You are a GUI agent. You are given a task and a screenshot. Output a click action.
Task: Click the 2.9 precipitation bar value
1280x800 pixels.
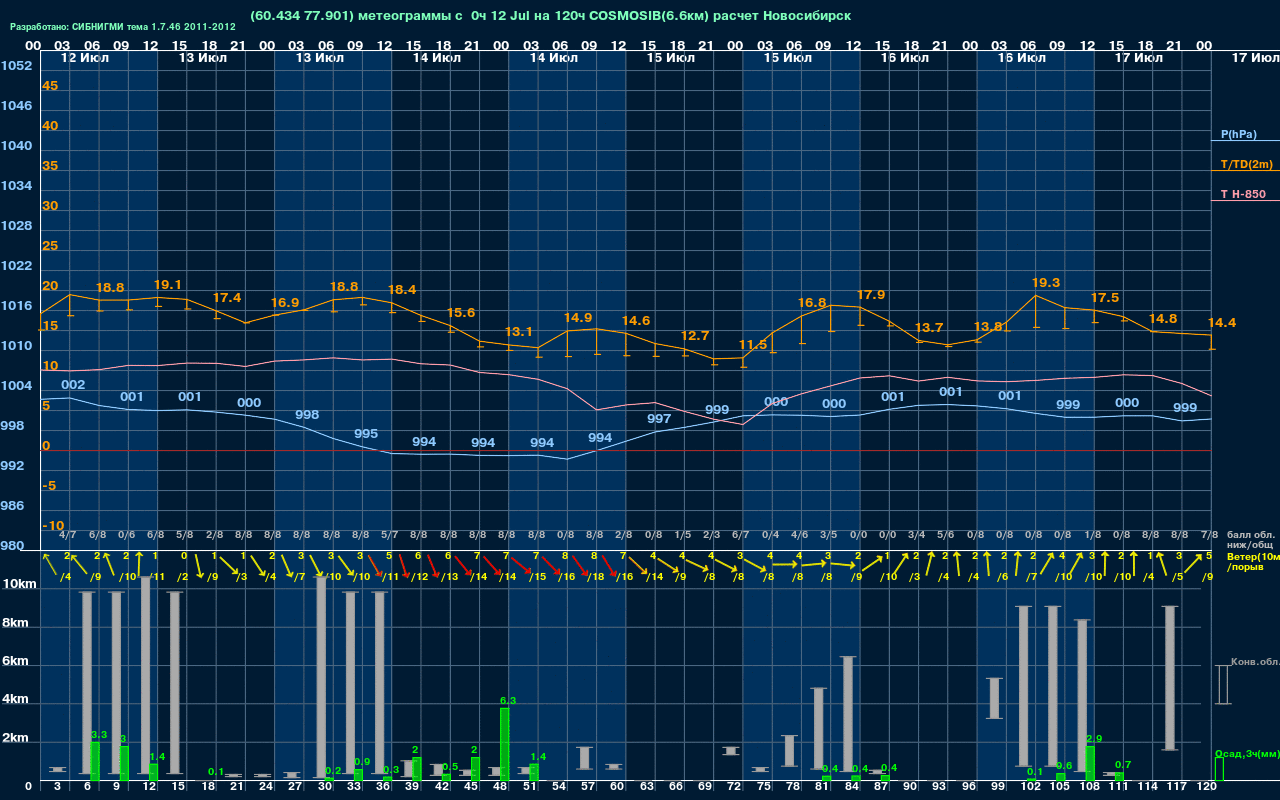tap(1093, 738)
